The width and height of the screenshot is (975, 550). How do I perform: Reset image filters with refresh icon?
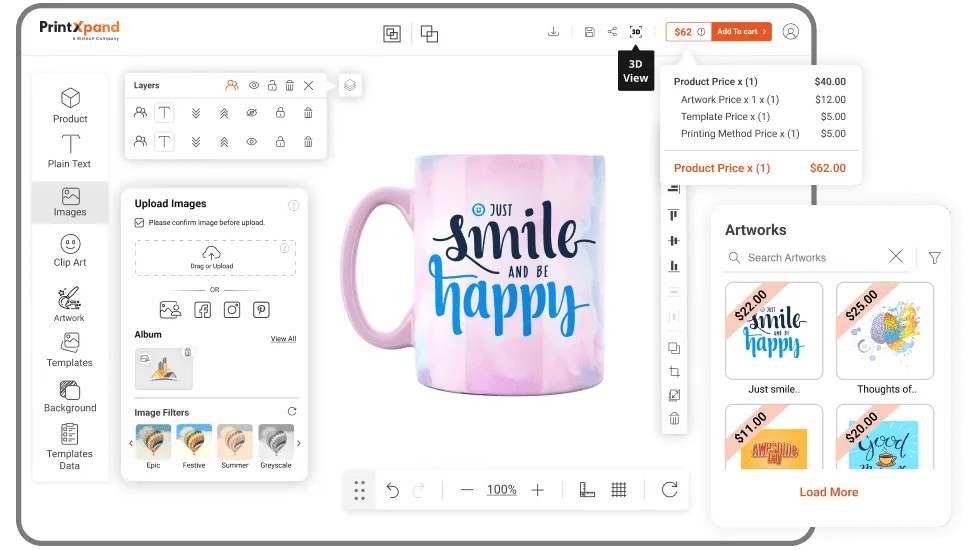click(292, 411)
